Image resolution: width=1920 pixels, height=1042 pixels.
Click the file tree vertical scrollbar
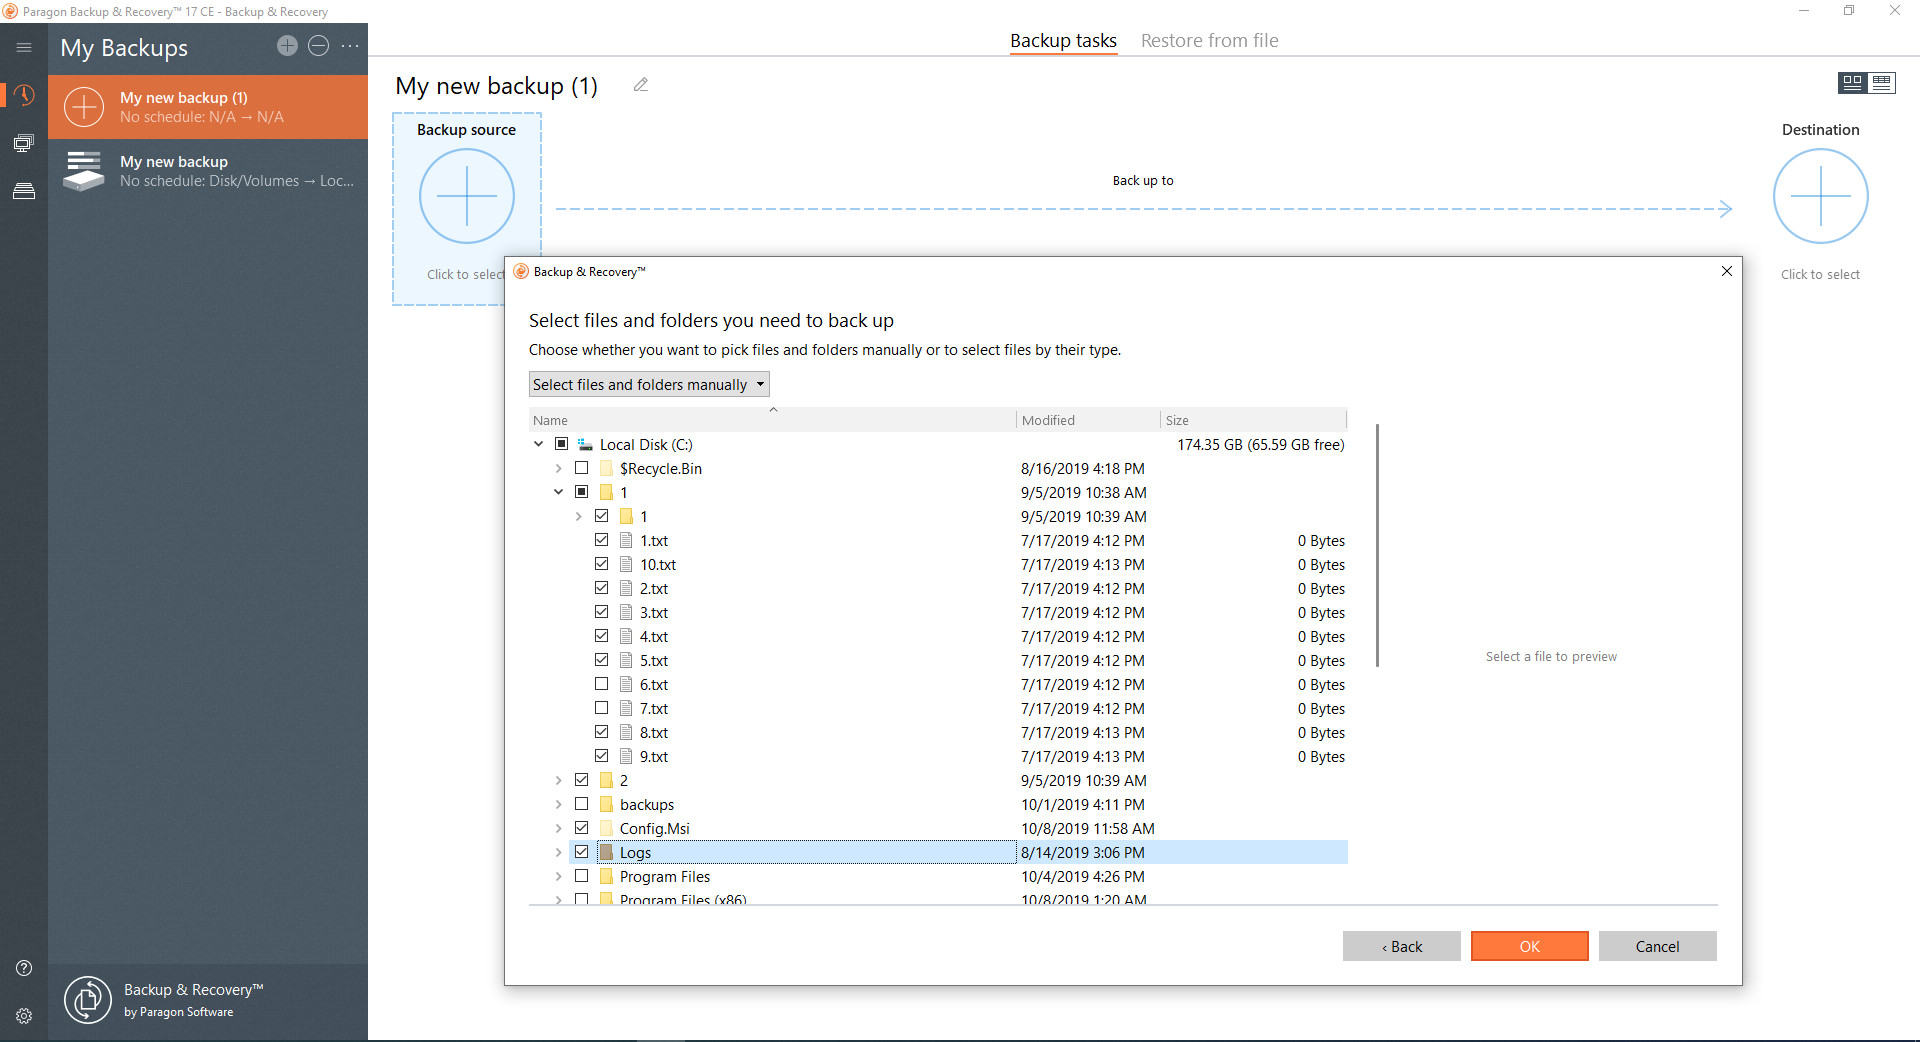[1377, 545]
